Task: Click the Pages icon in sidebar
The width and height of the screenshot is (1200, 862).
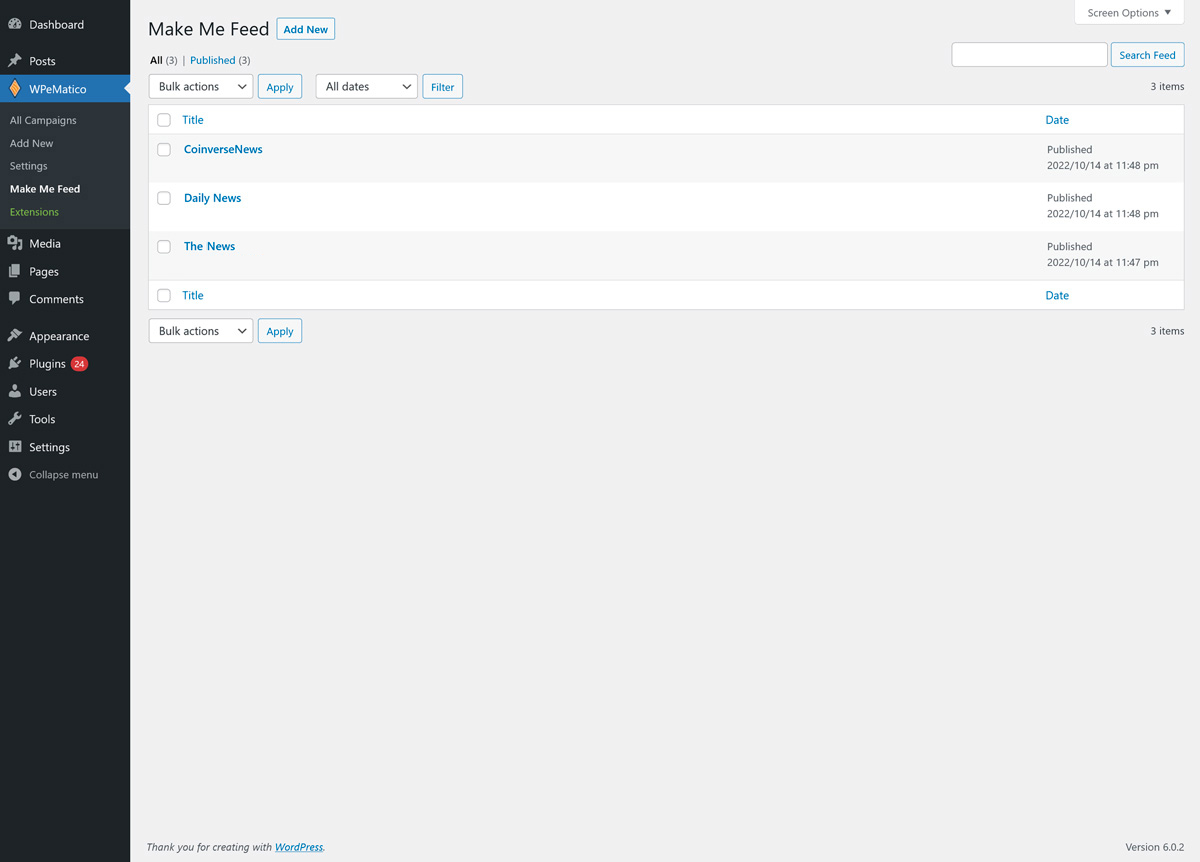Action: [15, 271]
